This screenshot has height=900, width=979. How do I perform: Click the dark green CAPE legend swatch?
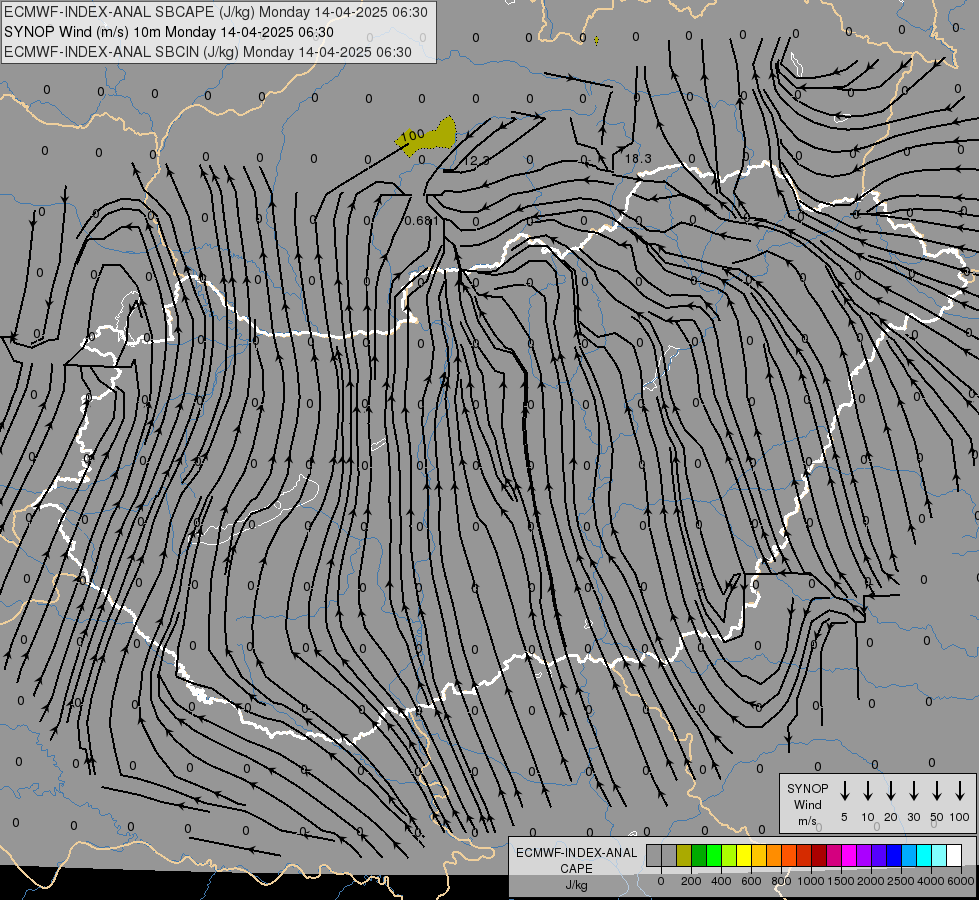[699, 856]
